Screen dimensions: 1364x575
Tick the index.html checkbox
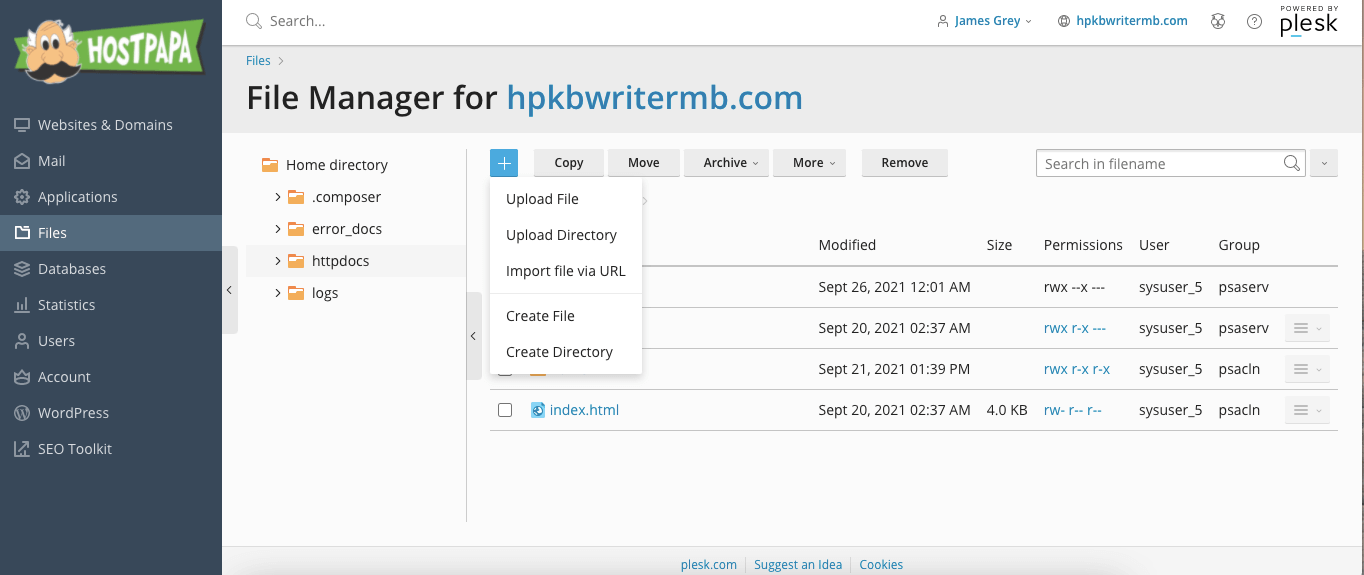point(505,410)
